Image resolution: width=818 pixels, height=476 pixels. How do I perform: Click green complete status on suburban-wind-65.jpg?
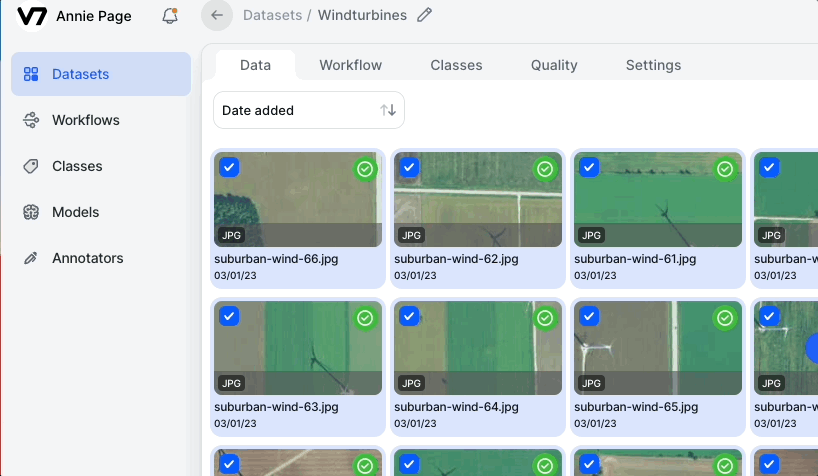pos(725,318)
